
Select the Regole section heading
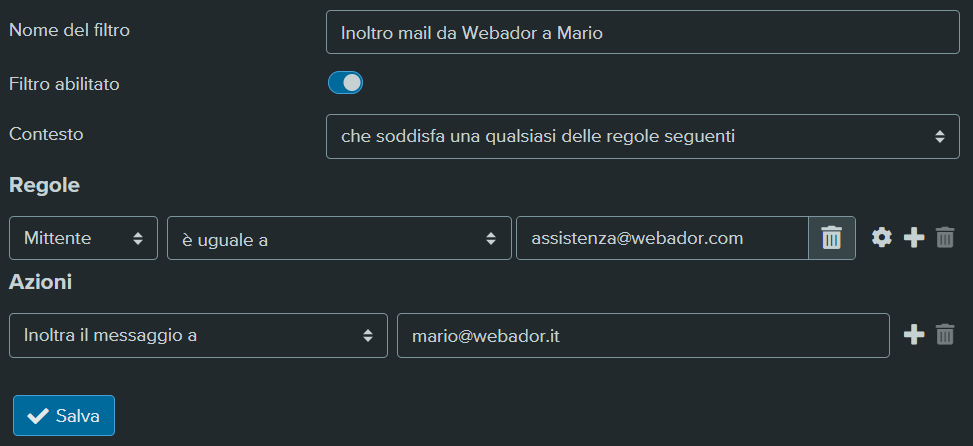[44, 185]
